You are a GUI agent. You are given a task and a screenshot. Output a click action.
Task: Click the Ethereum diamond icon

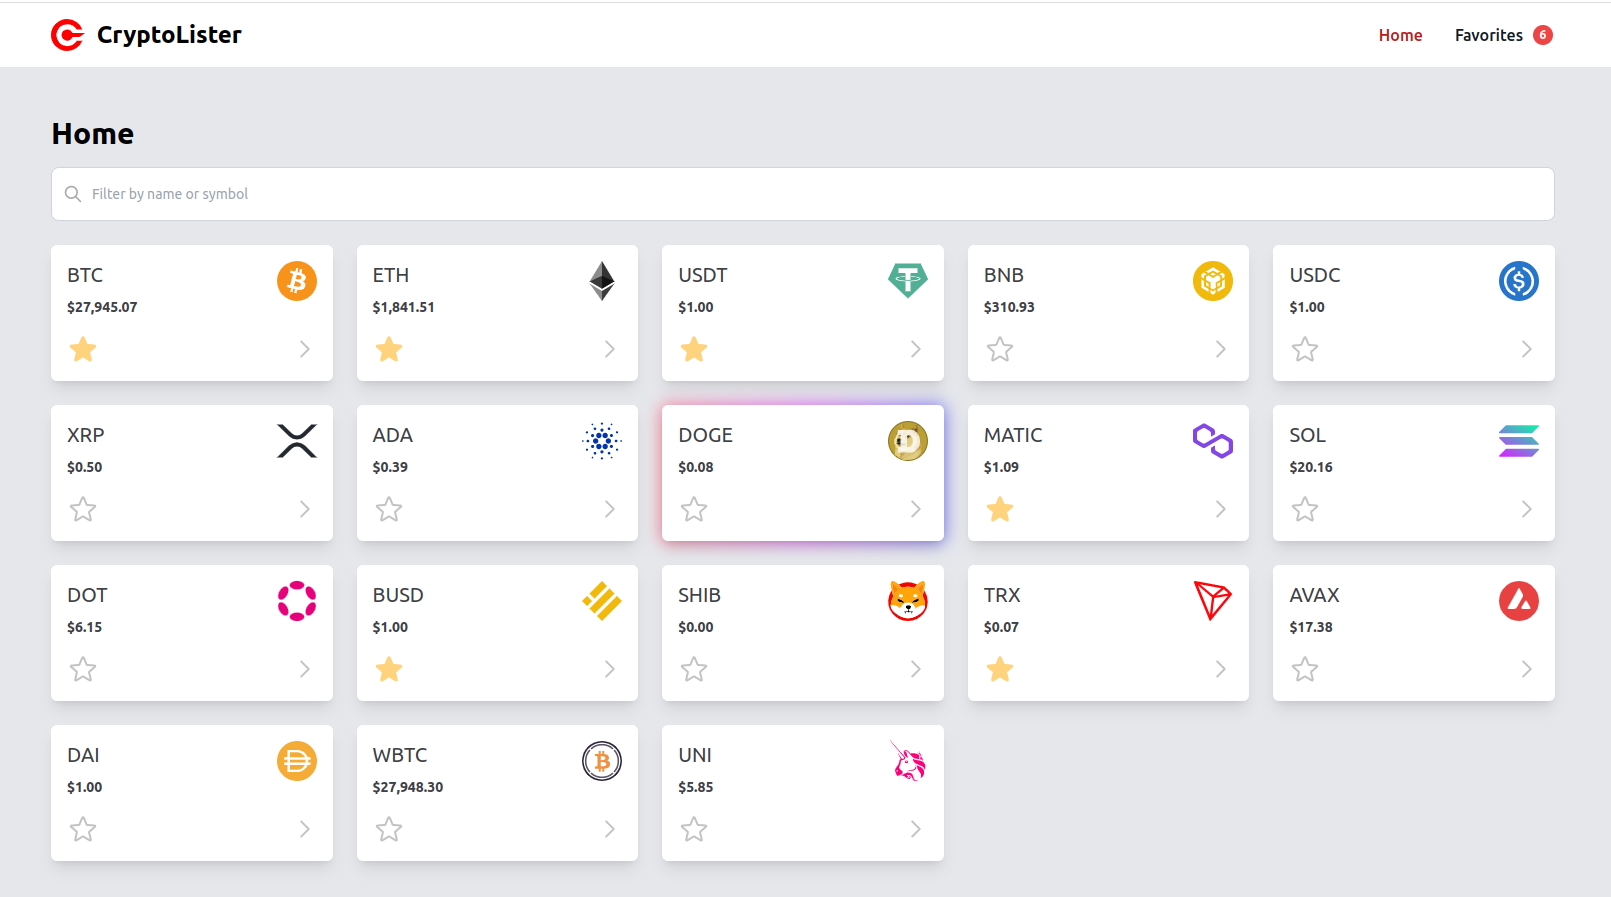(x=601, y=281)
